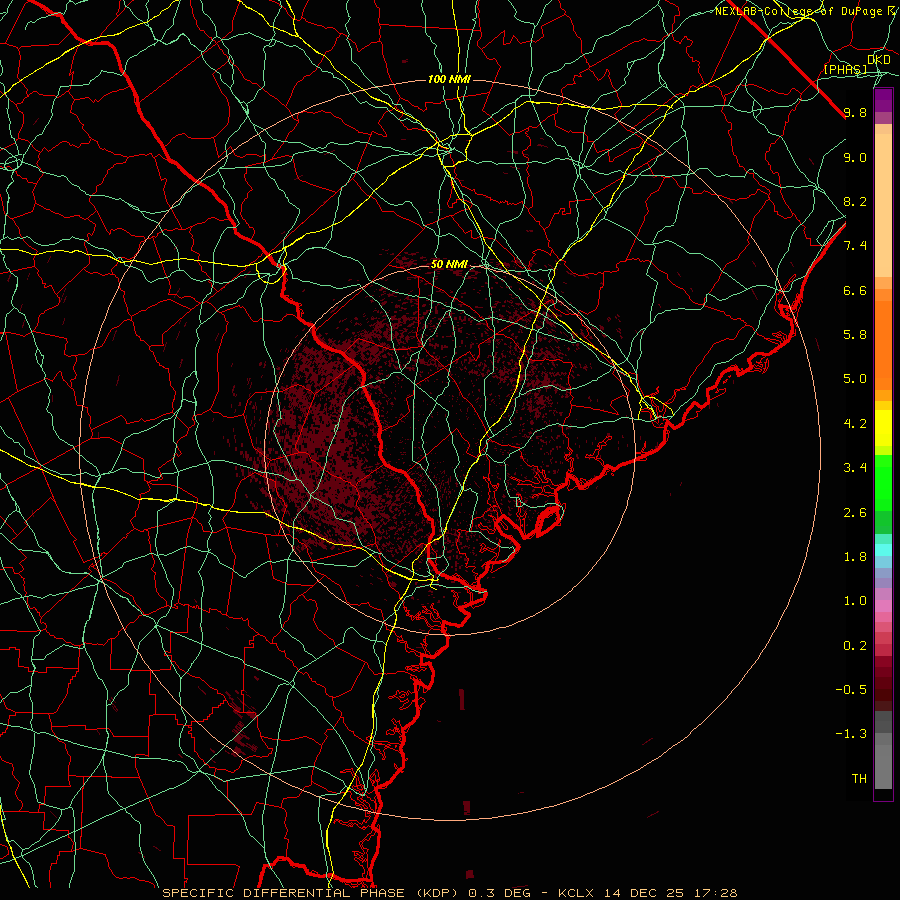The image size is (900, 900).
Task: Pick the cyan swatch beside 1.8
Action: (x=883, y=550)
